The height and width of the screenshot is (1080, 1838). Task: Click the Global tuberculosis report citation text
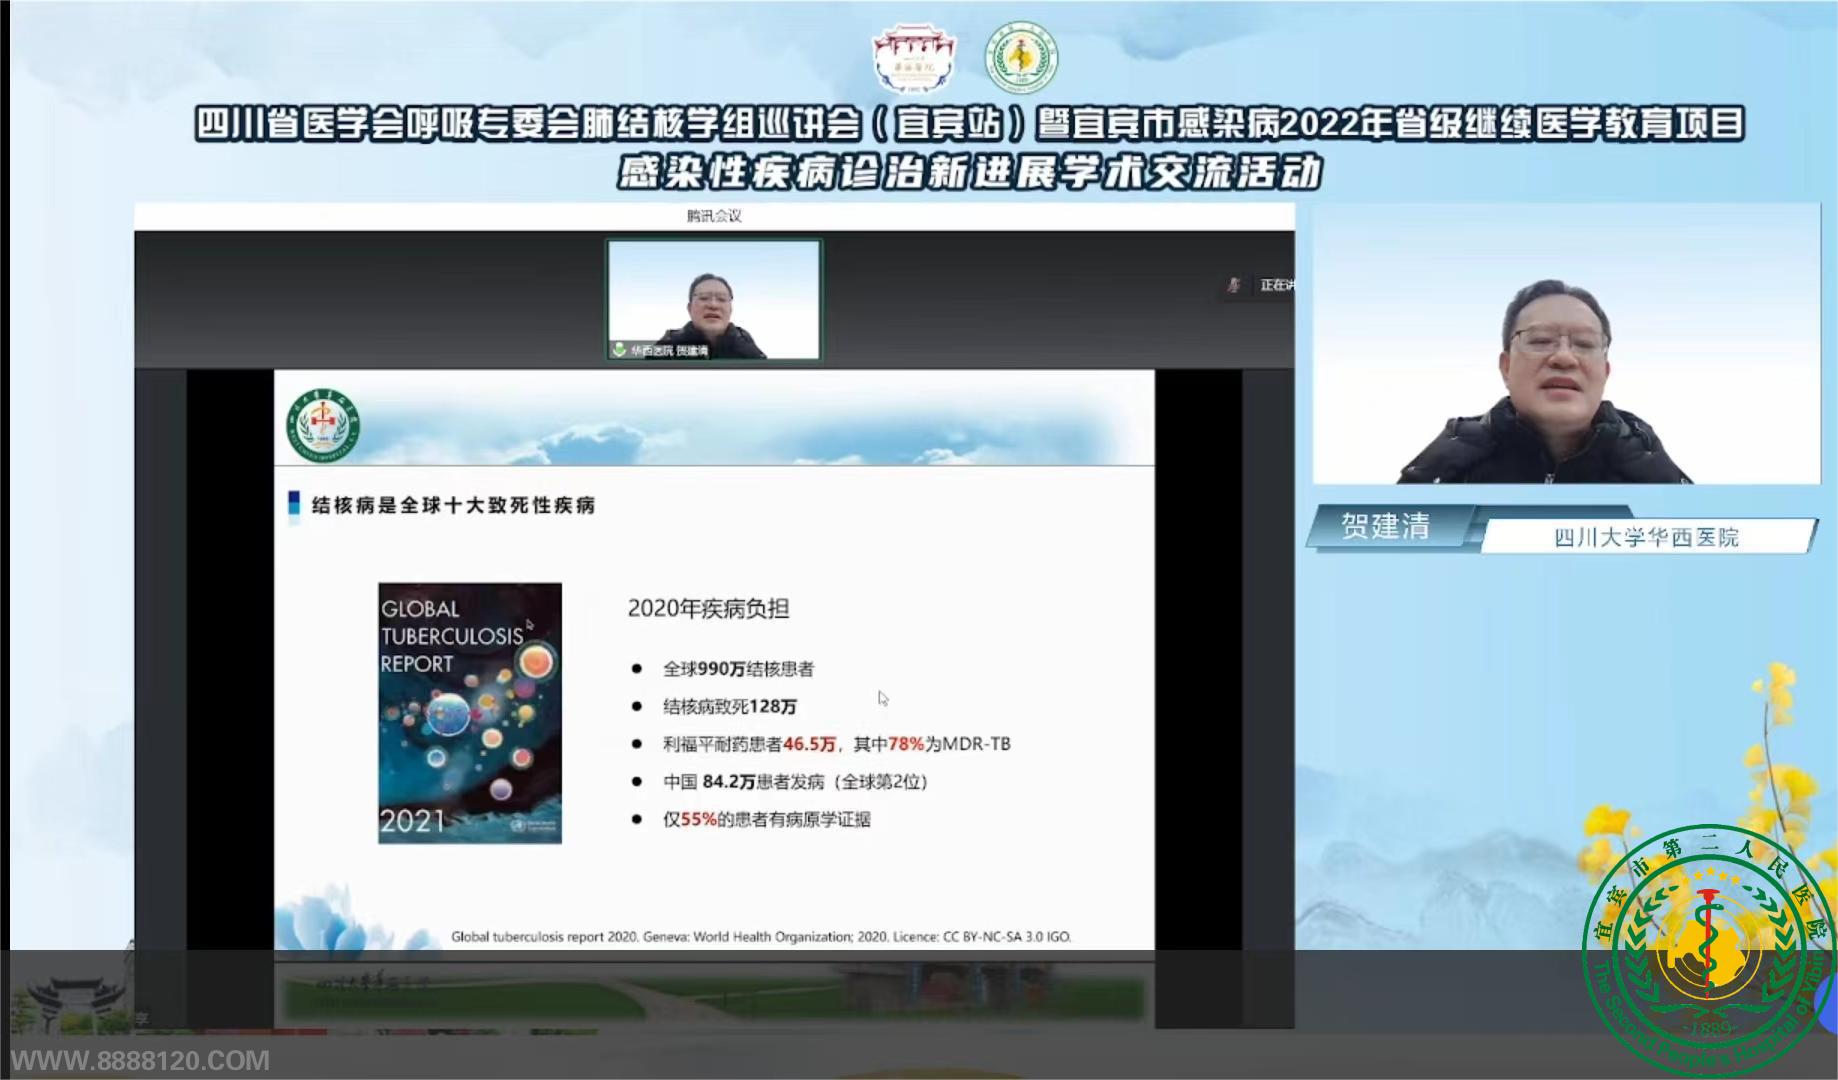(x=760, y=937)
